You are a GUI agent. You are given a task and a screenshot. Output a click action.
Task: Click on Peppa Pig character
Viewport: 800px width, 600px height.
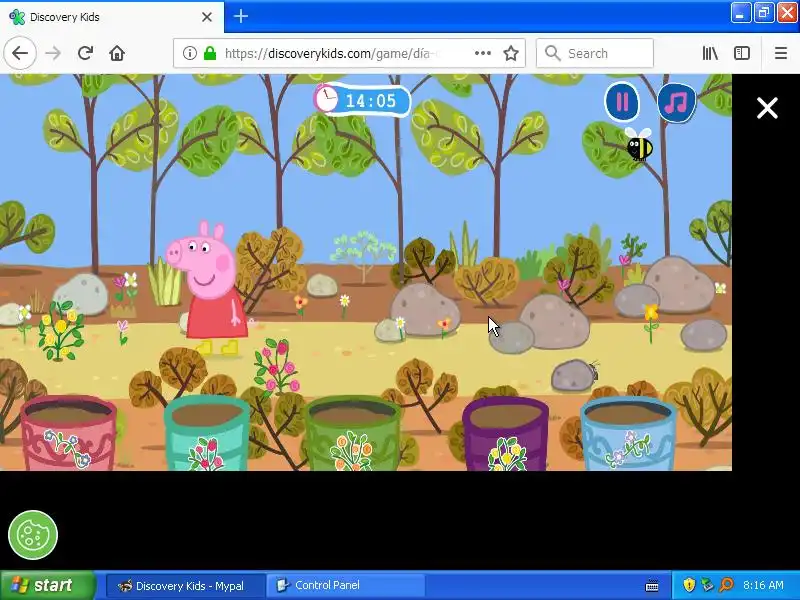[x=209, y=288]
